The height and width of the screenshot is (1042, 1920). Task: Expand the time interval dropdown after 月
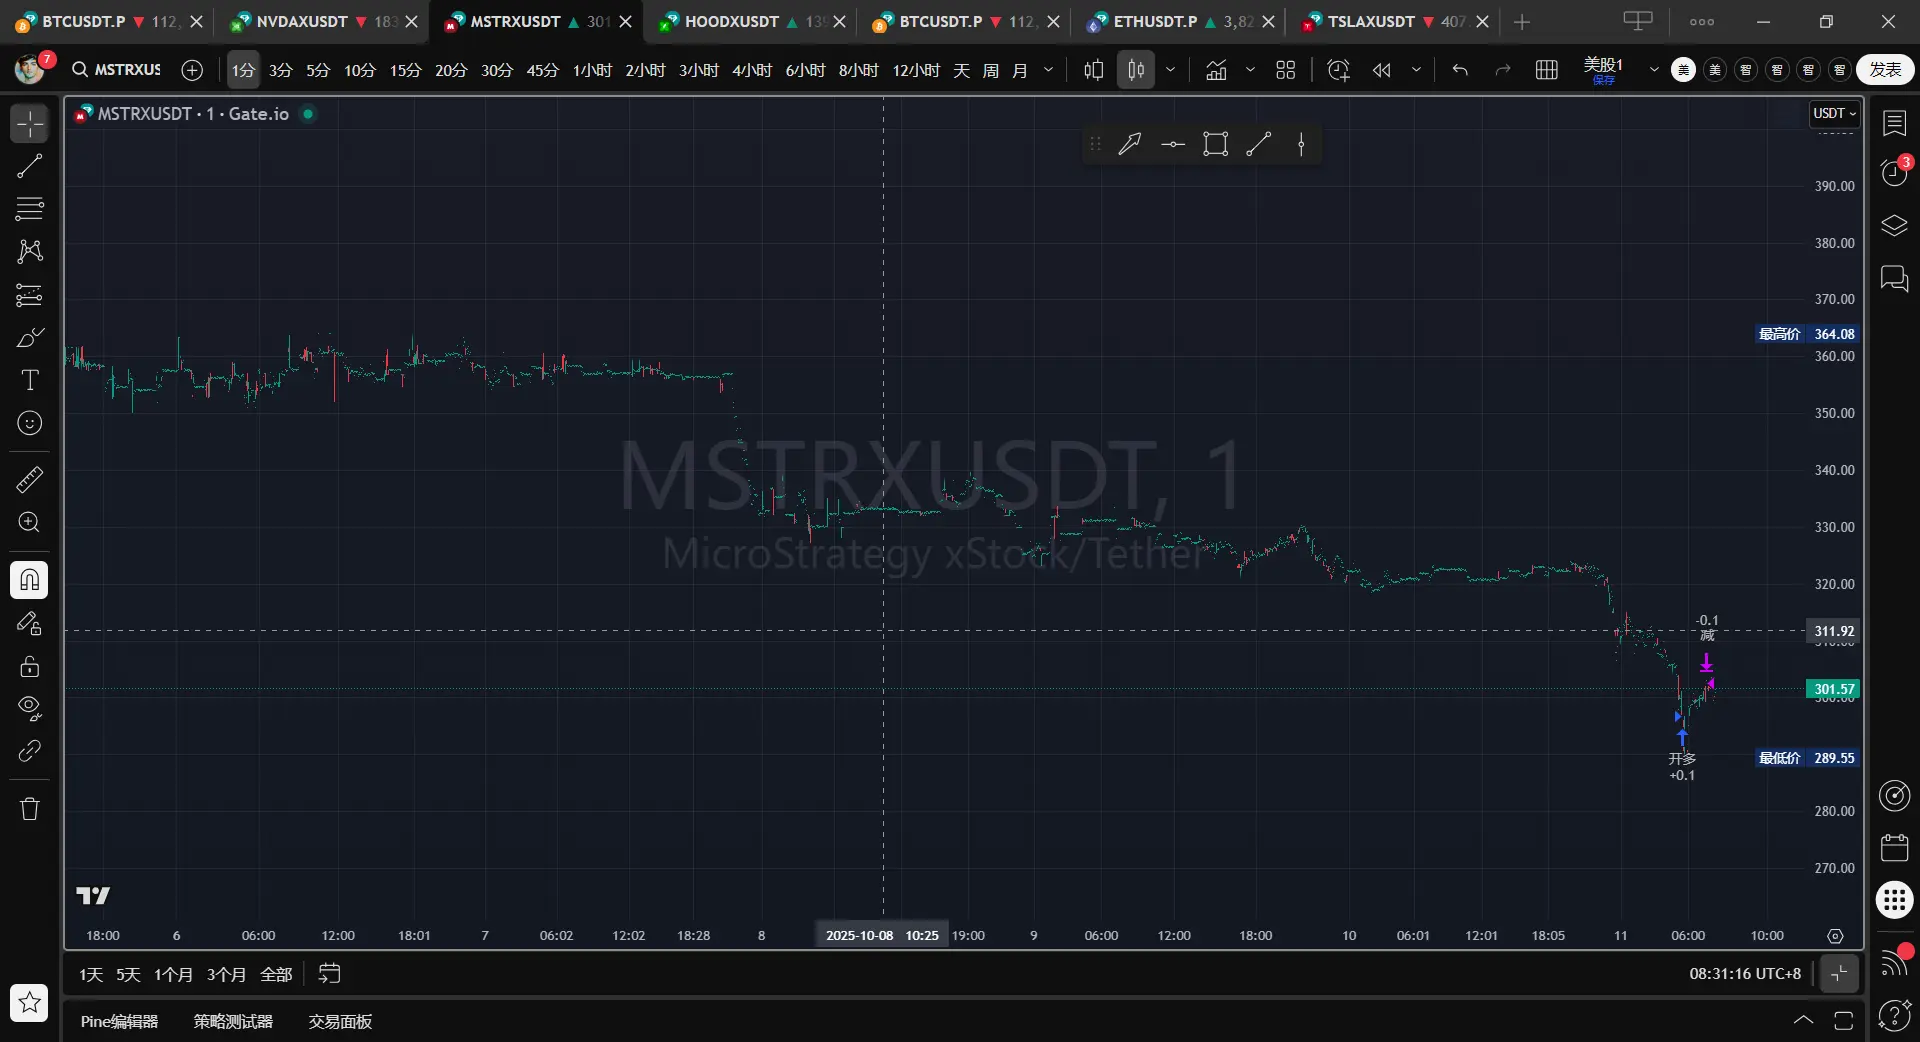coord(1048,70)
